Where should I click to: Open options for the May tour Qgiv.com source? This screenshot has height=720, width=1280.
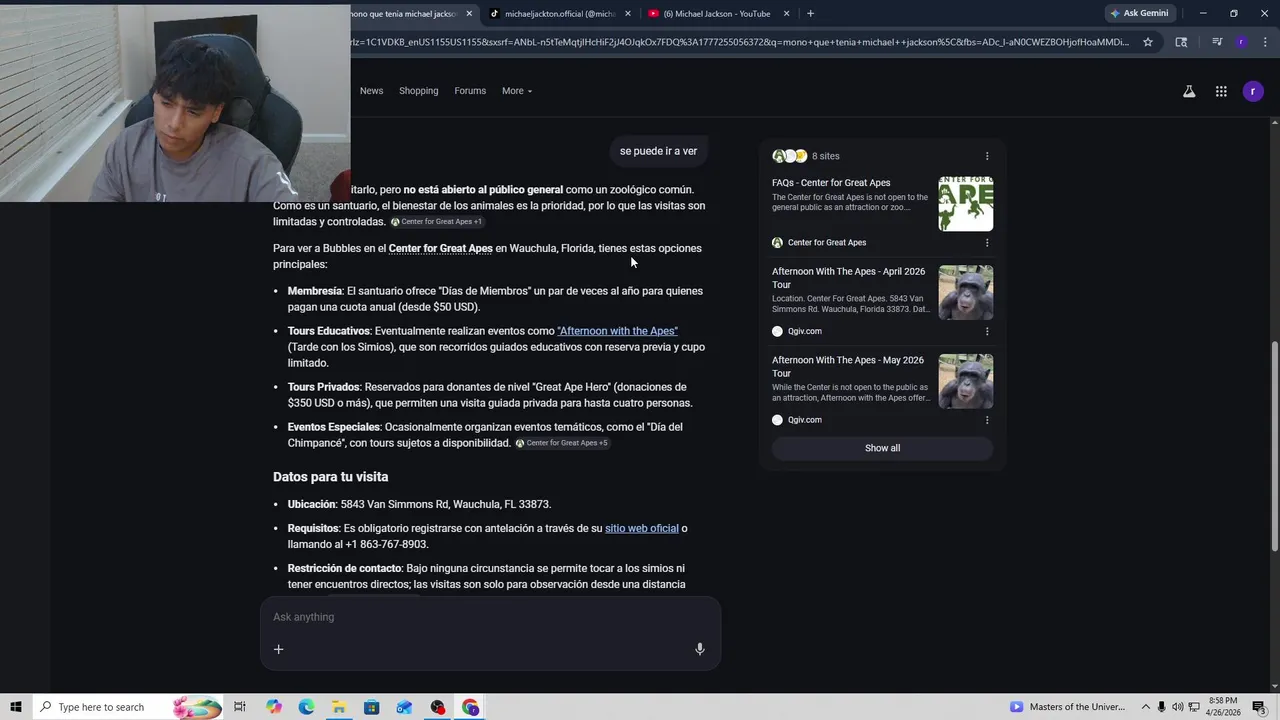987,420
